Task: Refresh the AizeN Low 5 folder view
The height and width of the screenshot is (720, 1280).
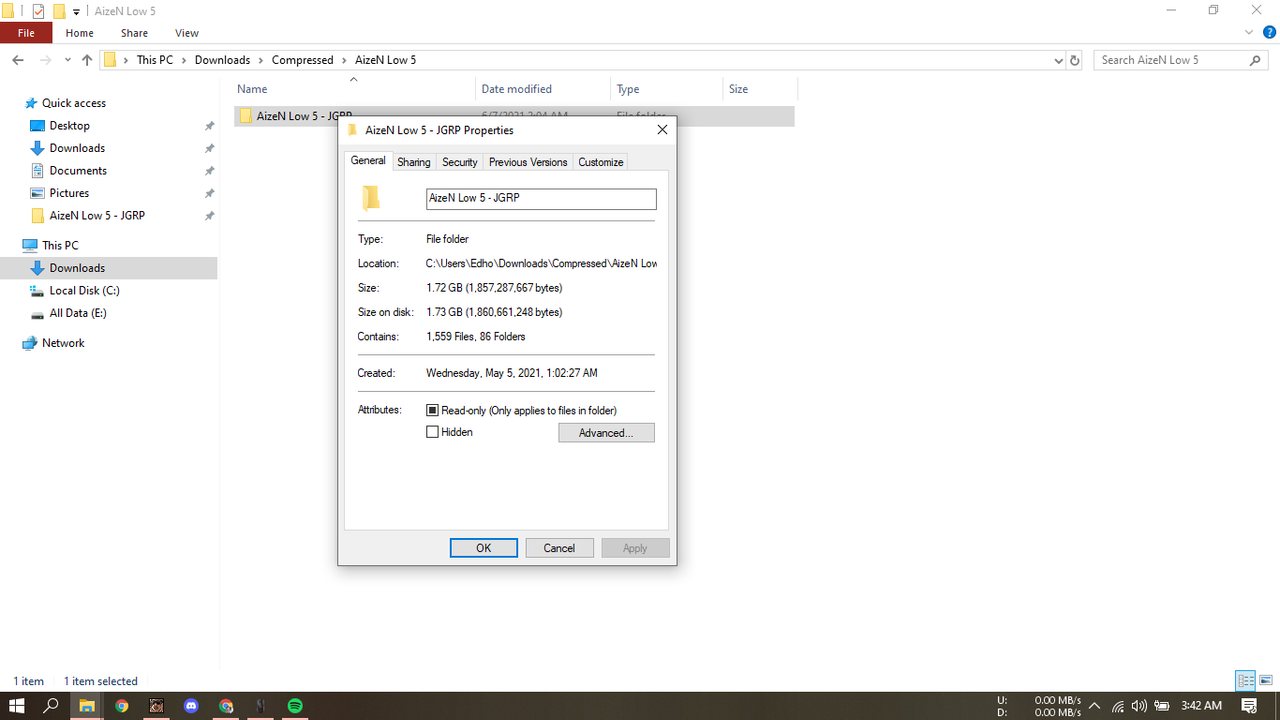Action: click(1075, 60)
